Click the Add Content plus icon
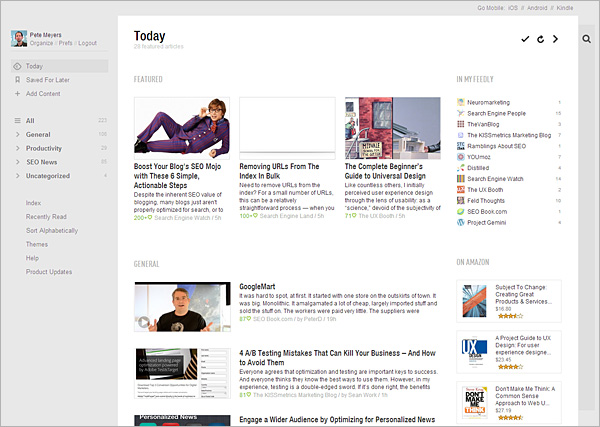The height and width of the screenshot is (427, 600). pyautogui.click(x=17, y=93)
